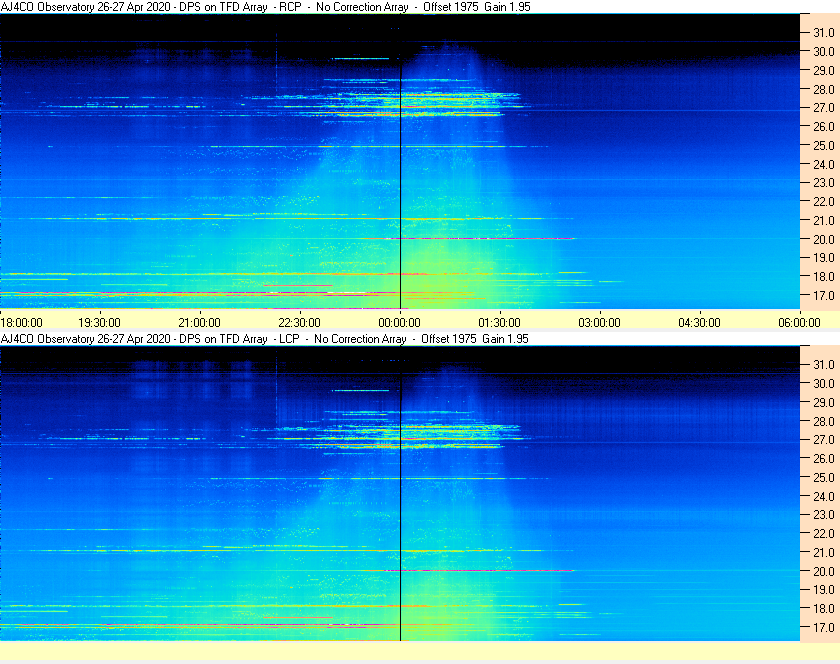The image size is (840, 664).
Task: Click the 30.0 frequency label in RCP panel
Action: 824,51
